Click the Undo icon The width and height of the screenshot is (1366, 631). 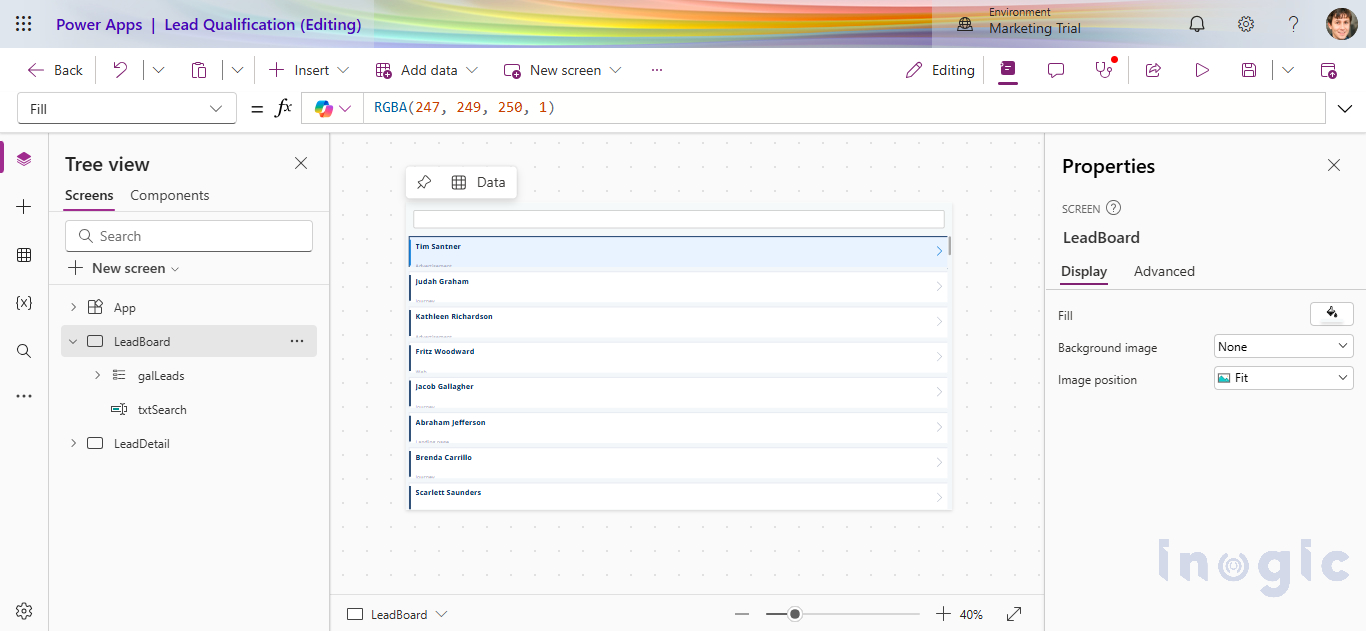pos(120,70)
